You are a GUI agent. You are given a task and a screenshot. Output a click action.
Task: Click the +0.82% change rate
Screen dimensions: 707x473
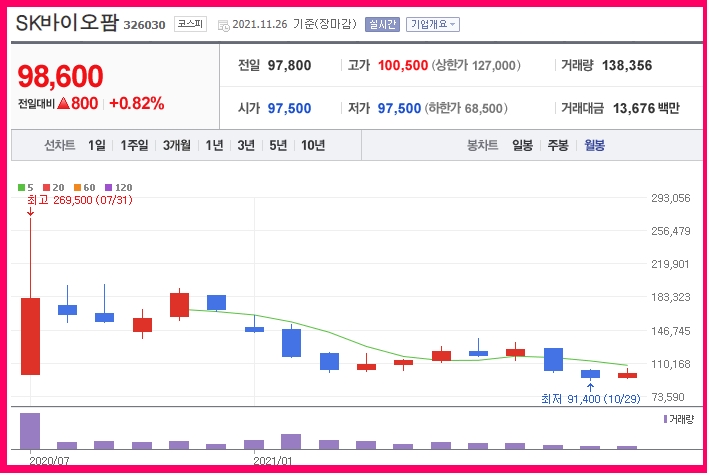pyautogui.click(x=137, y=103)
